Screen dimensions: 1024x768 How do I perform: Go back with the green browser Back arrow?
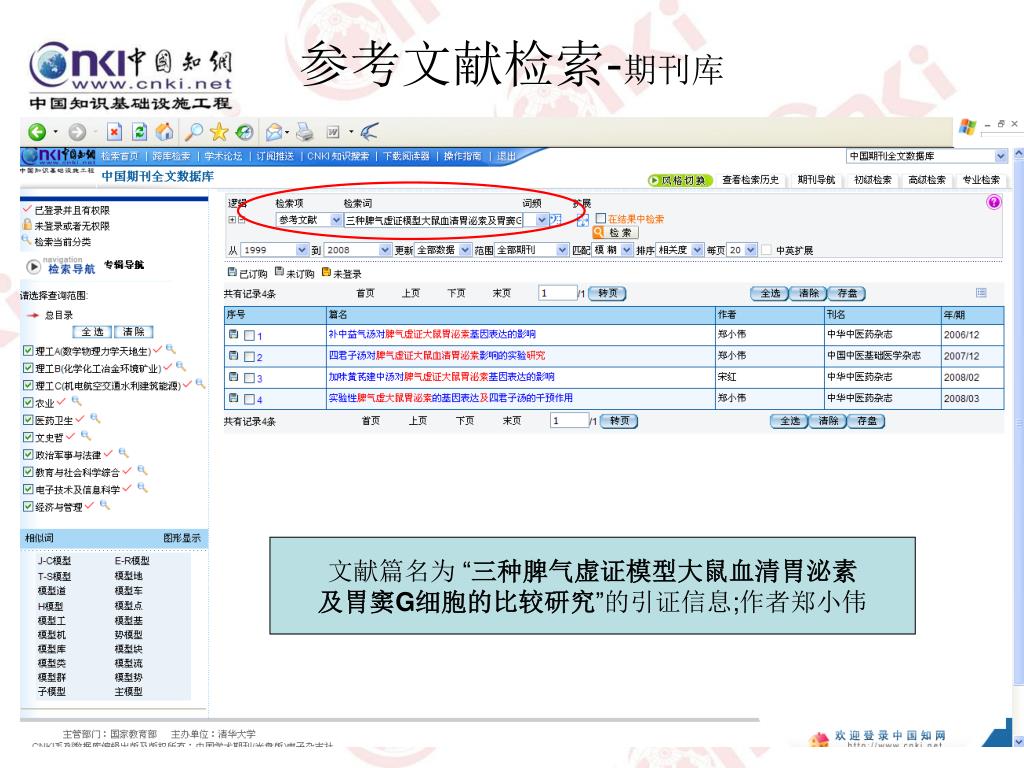(37, 133)
